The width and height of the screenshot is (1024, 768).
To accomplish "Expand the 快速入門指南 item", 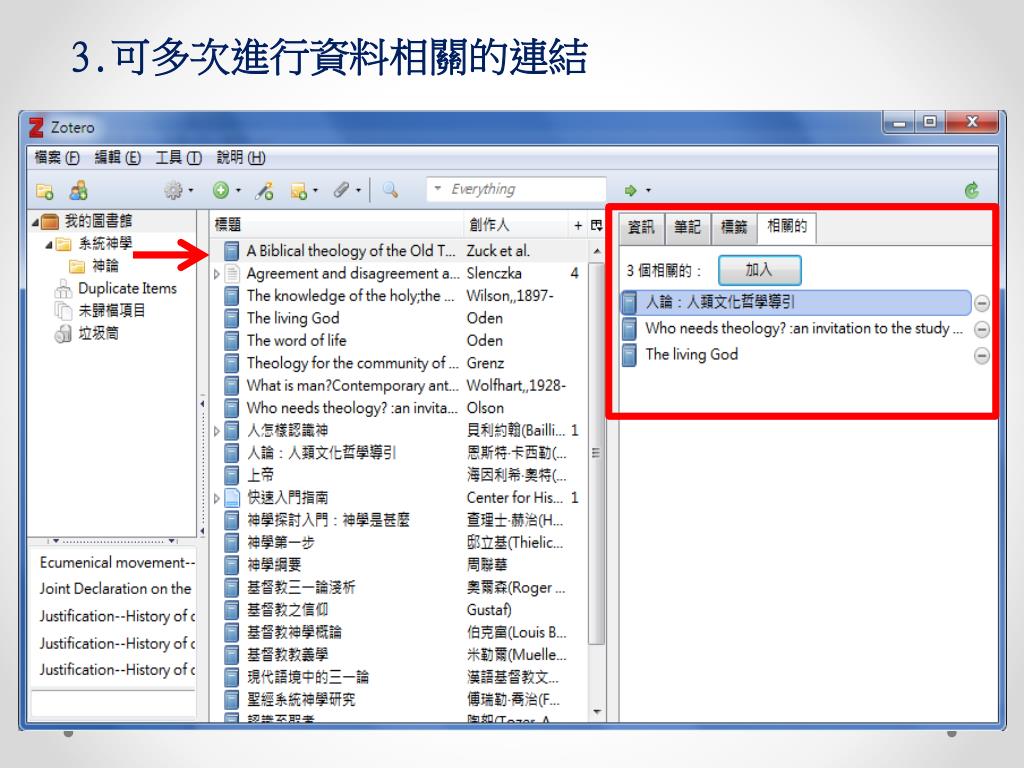I will pos(217,498).
